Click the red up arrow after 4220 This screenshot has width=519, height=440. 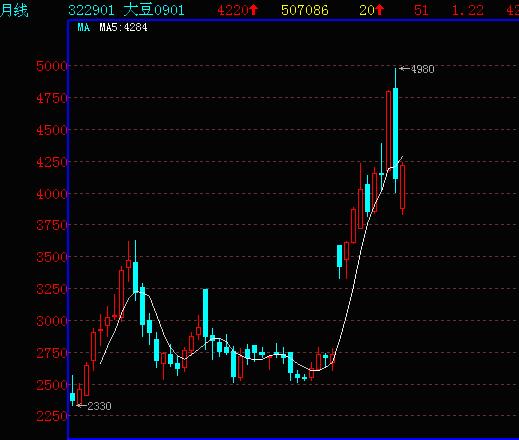pos(253,10)
